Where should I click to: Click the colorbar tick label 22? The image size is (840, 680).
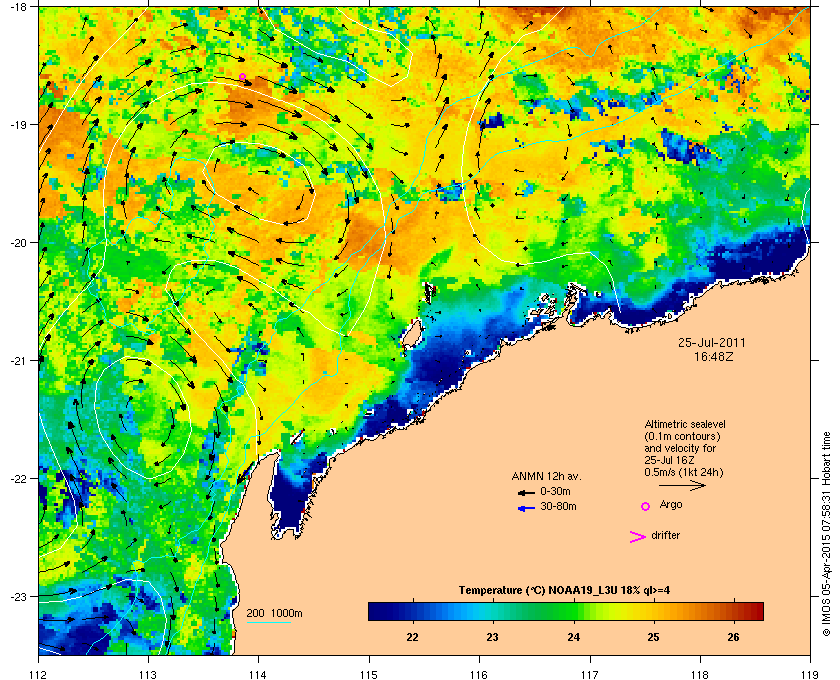[x=412, y=637]
